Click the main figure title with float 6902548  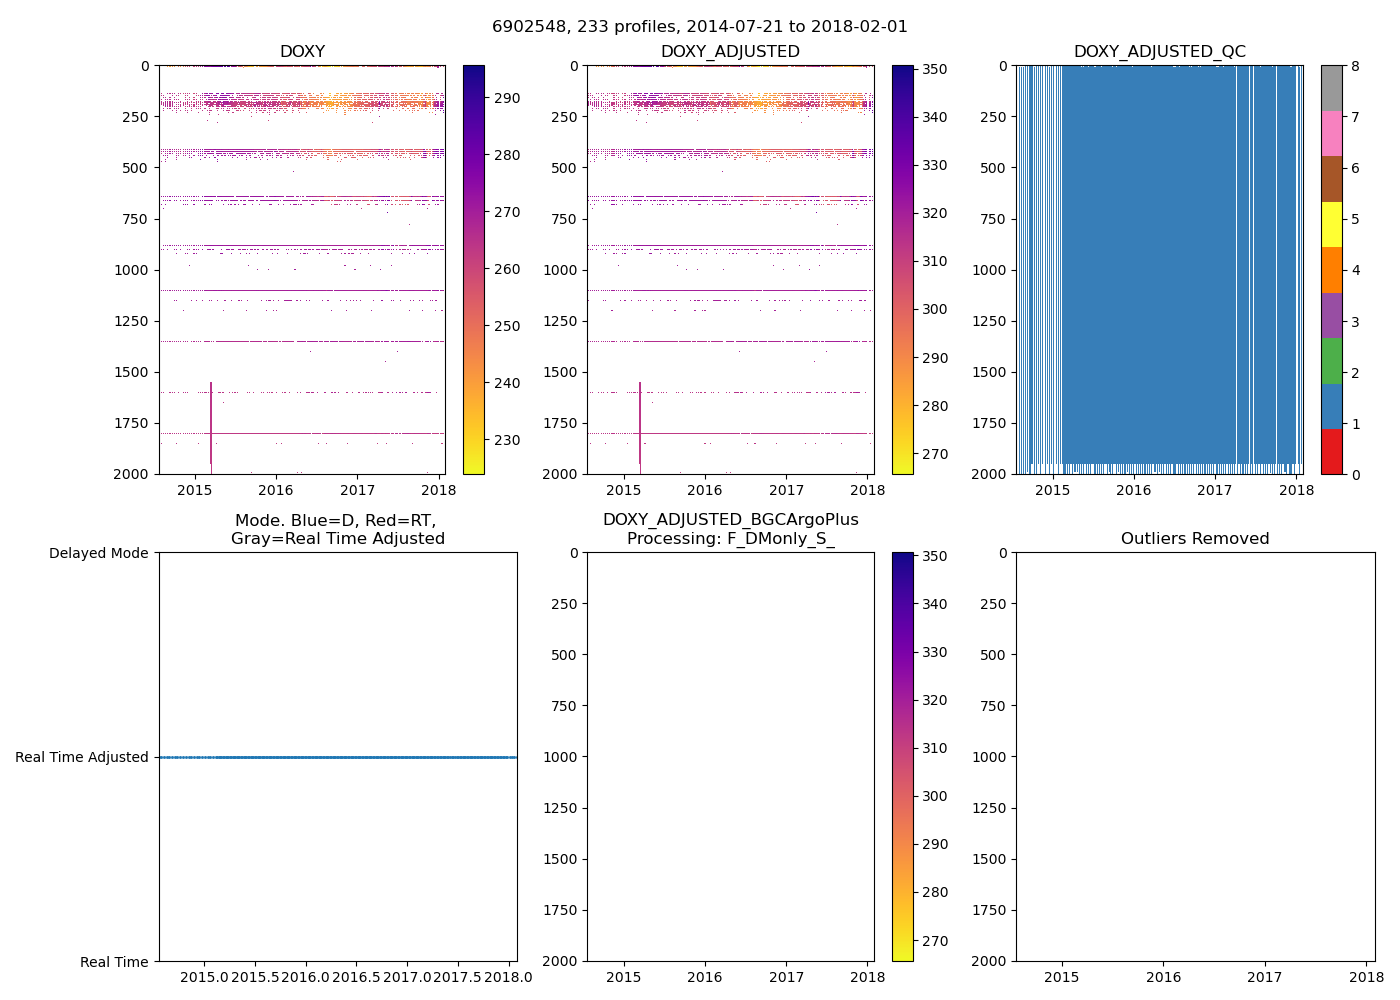point(699,27)
